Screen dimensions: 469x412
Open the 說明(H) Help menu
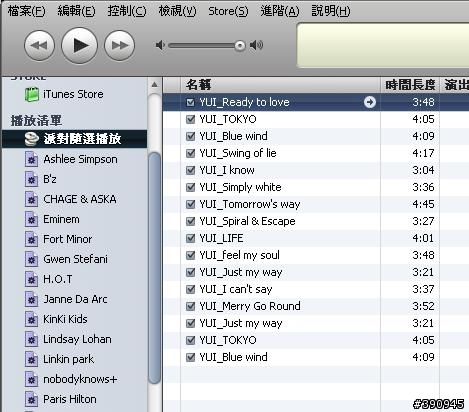[331, 11]
